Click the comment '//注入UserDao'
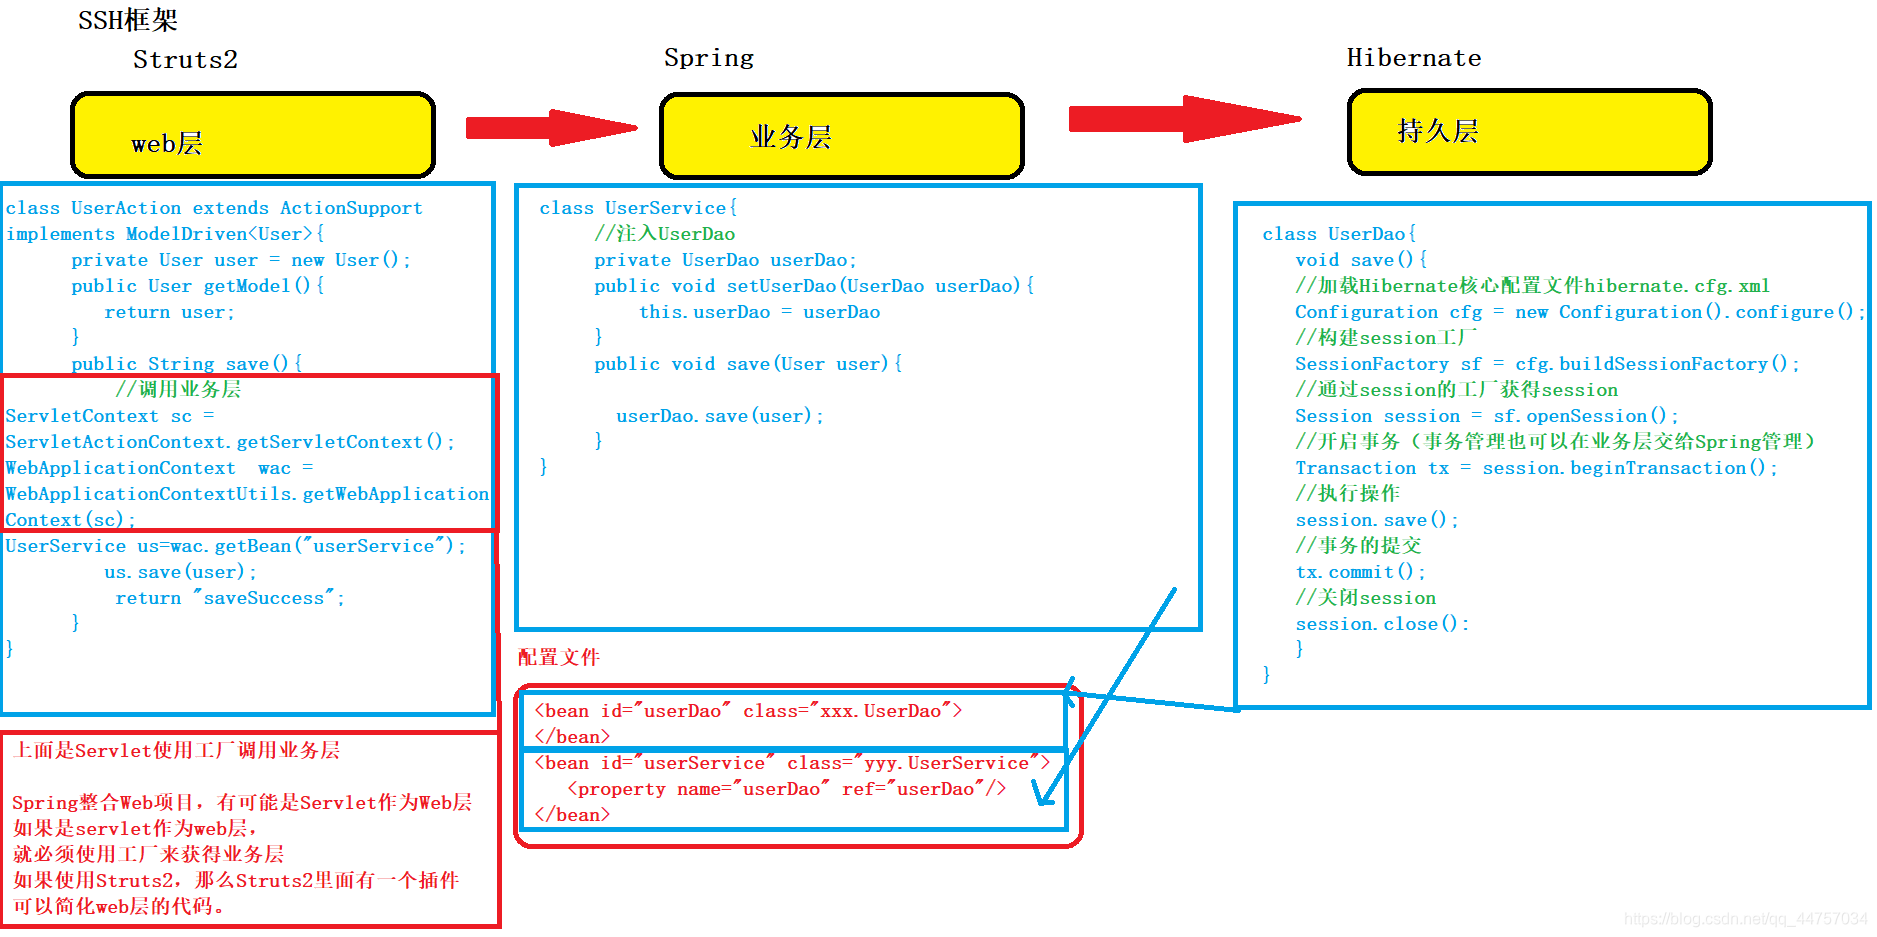1877x937 pixels. click(x=665, y=234)
